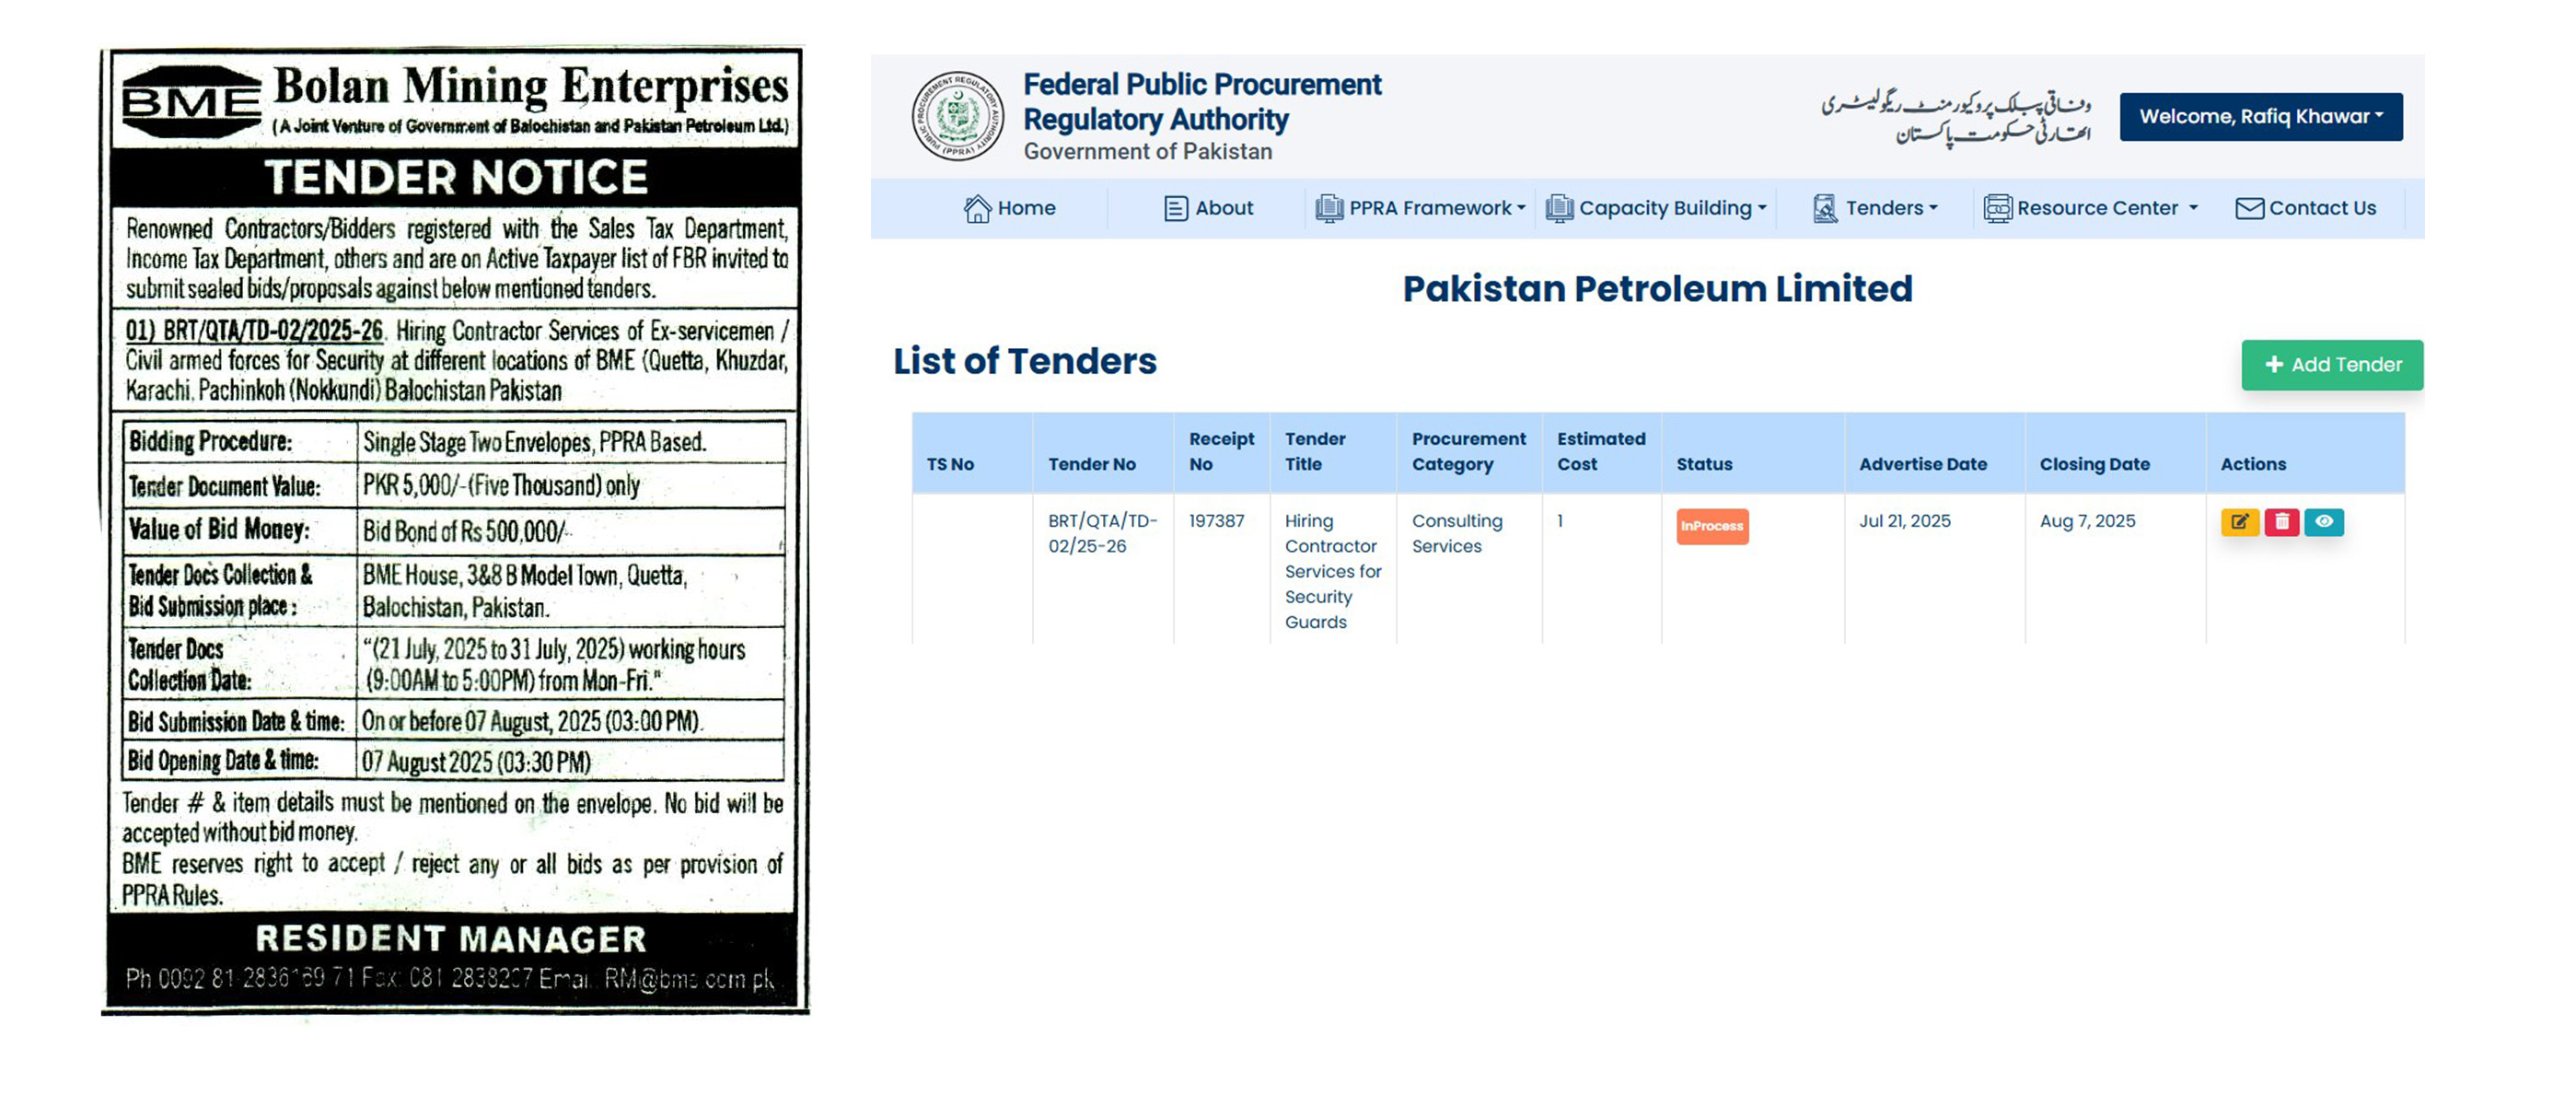The image size is (2576, 1095).
Task: Click the Urdu authority name text
Action: tap(1955, 118)
